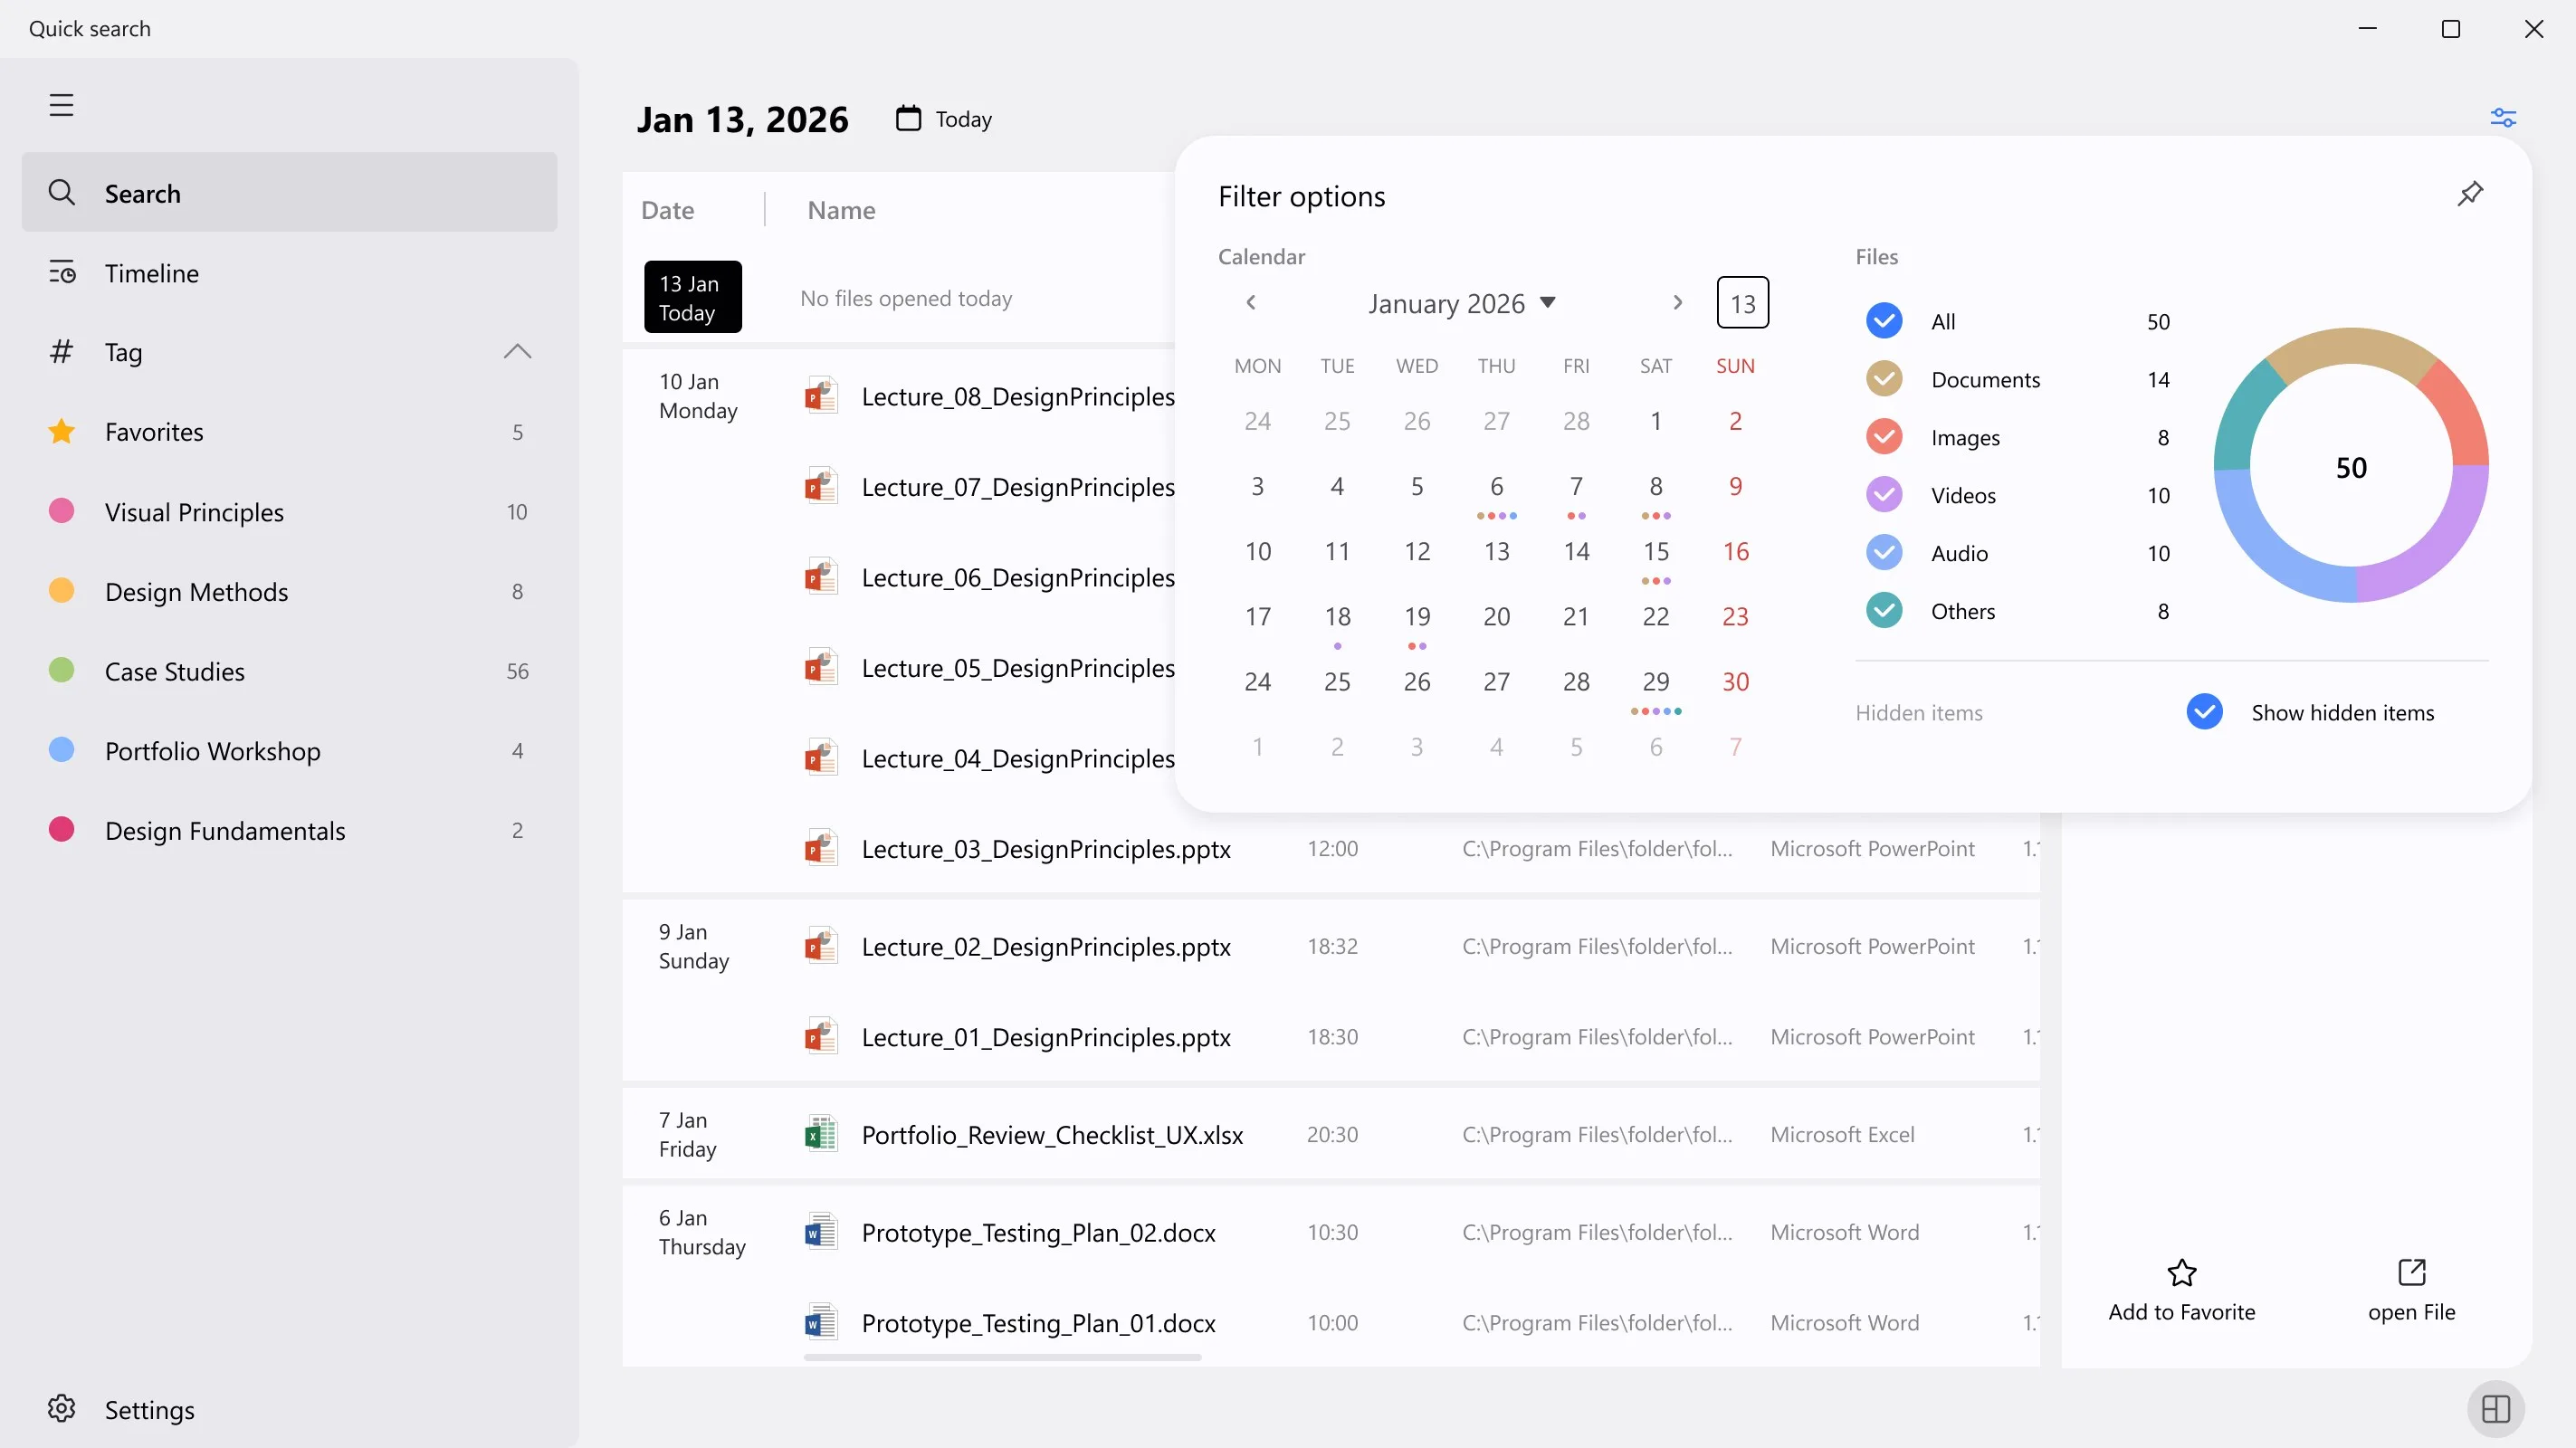Select the Search sidebar item

click(x=289, y=193)
